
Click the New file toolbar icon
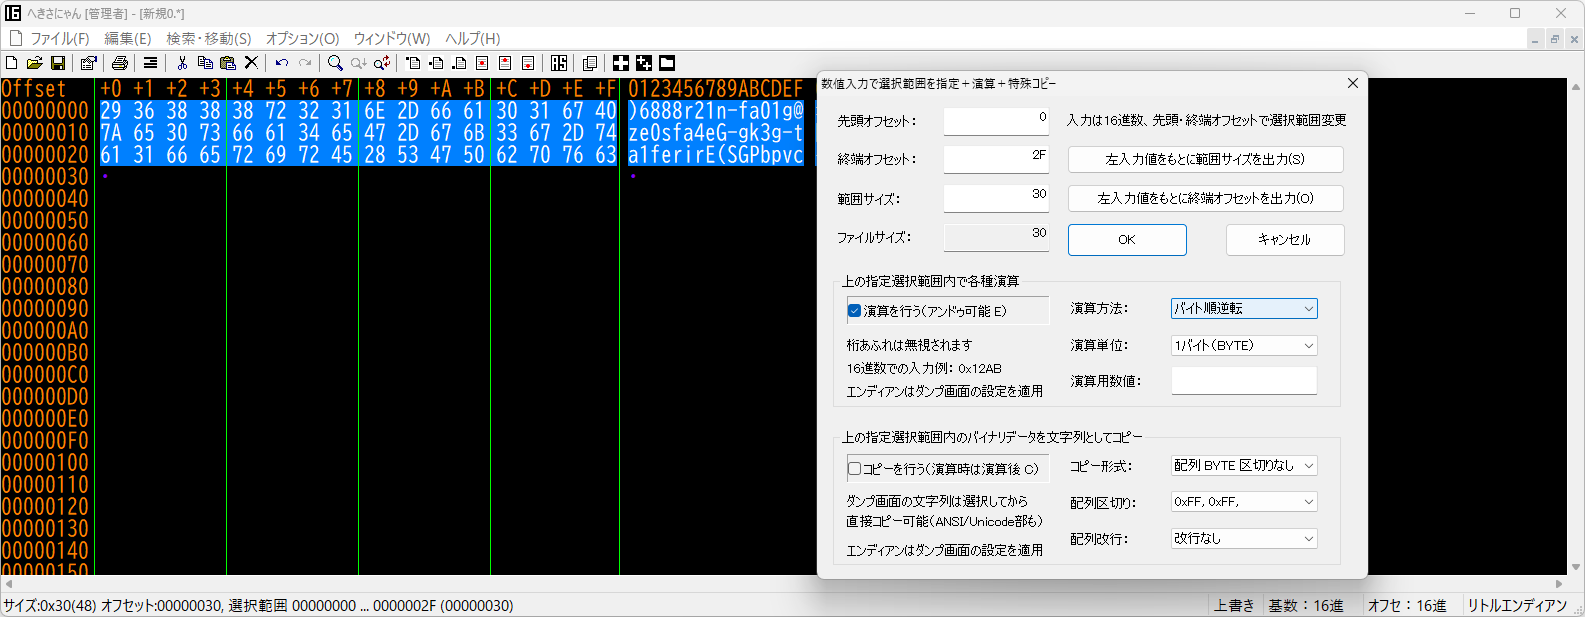pos(12,63)
